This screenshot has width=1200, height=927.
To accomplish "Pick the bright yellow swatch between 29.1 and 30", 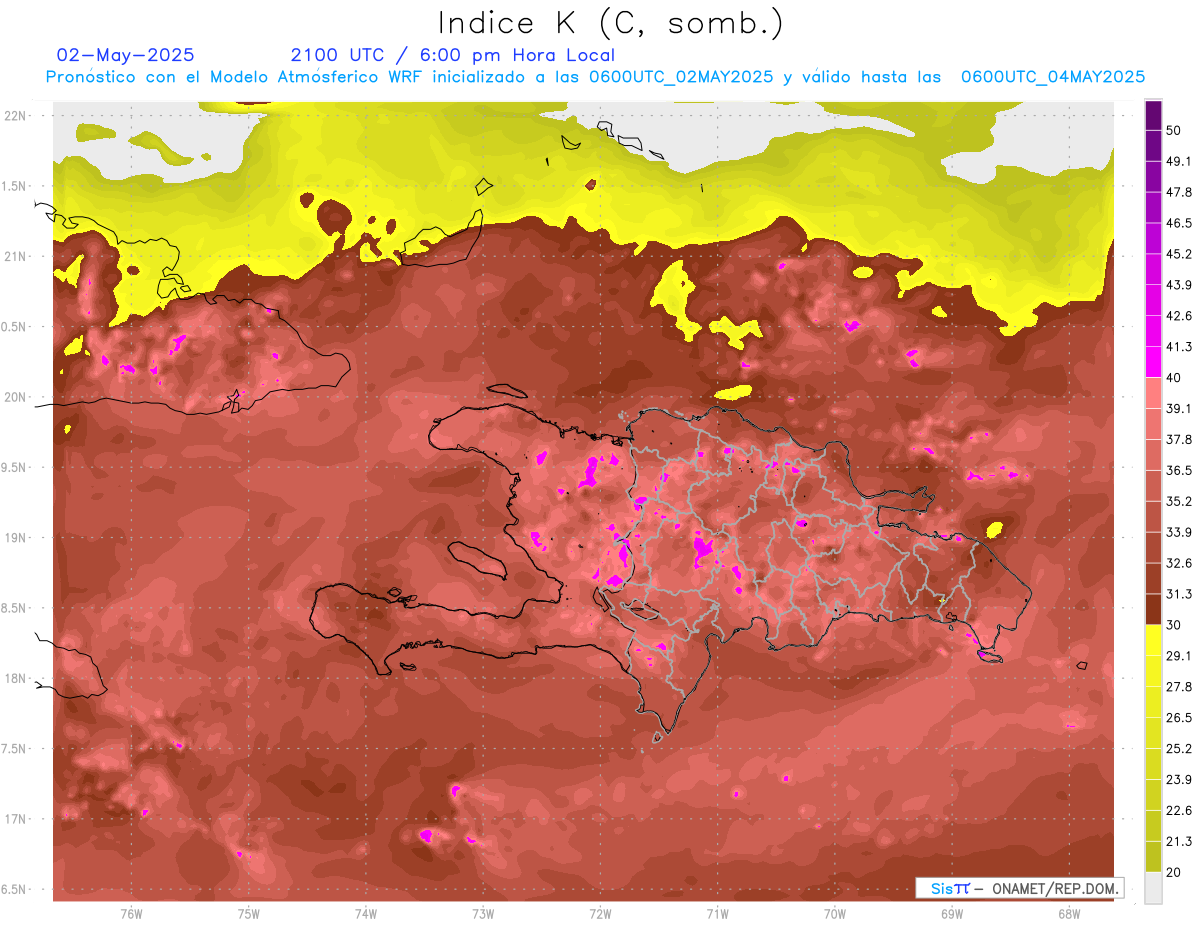I will coord(1153,640).
